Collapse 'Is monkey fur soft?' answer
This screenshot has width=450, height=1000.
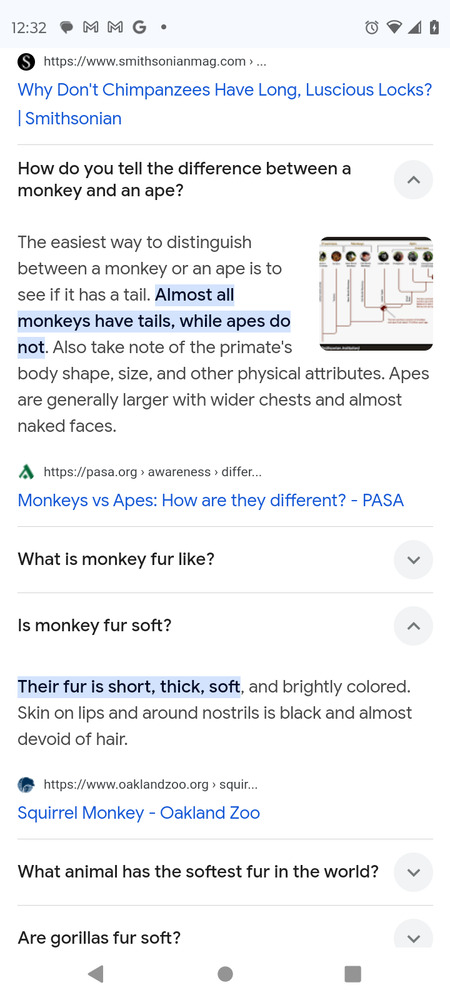413,626
